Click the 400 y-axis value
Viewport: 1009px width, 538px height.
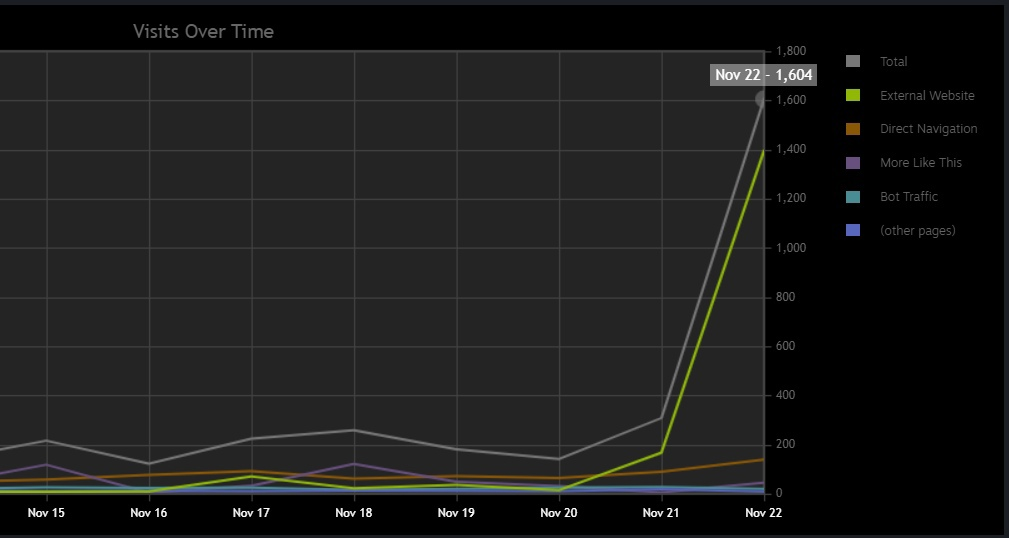[x=786, y=395]
